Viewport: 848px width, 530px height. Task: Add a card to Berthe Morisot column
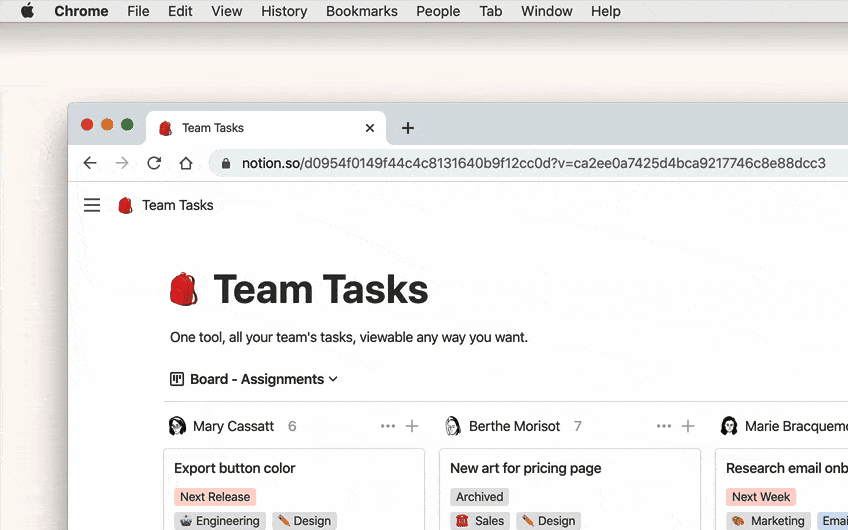(x=688, y=426)
